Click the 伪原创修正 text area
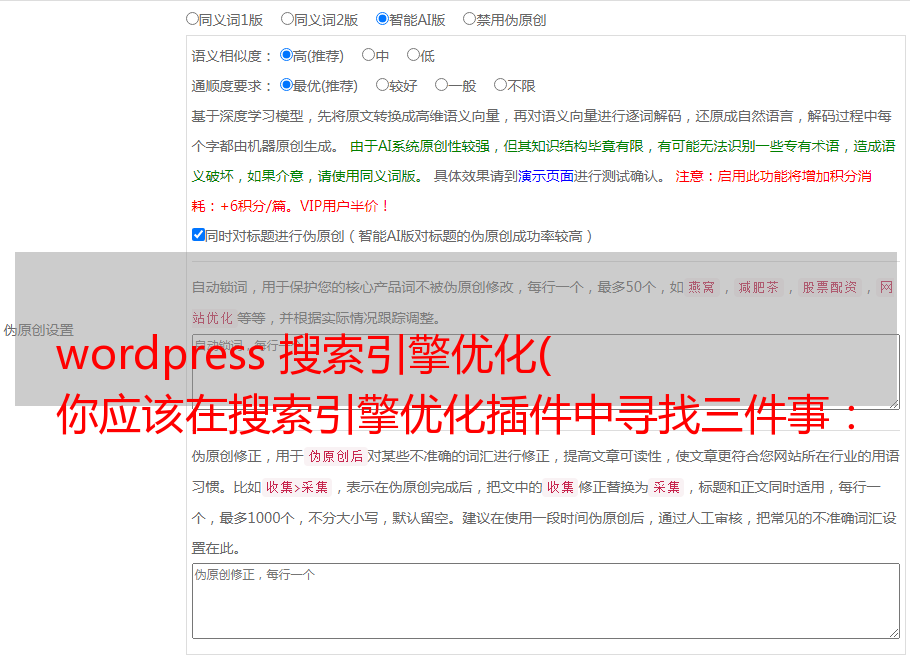 [x=546, y=601]
